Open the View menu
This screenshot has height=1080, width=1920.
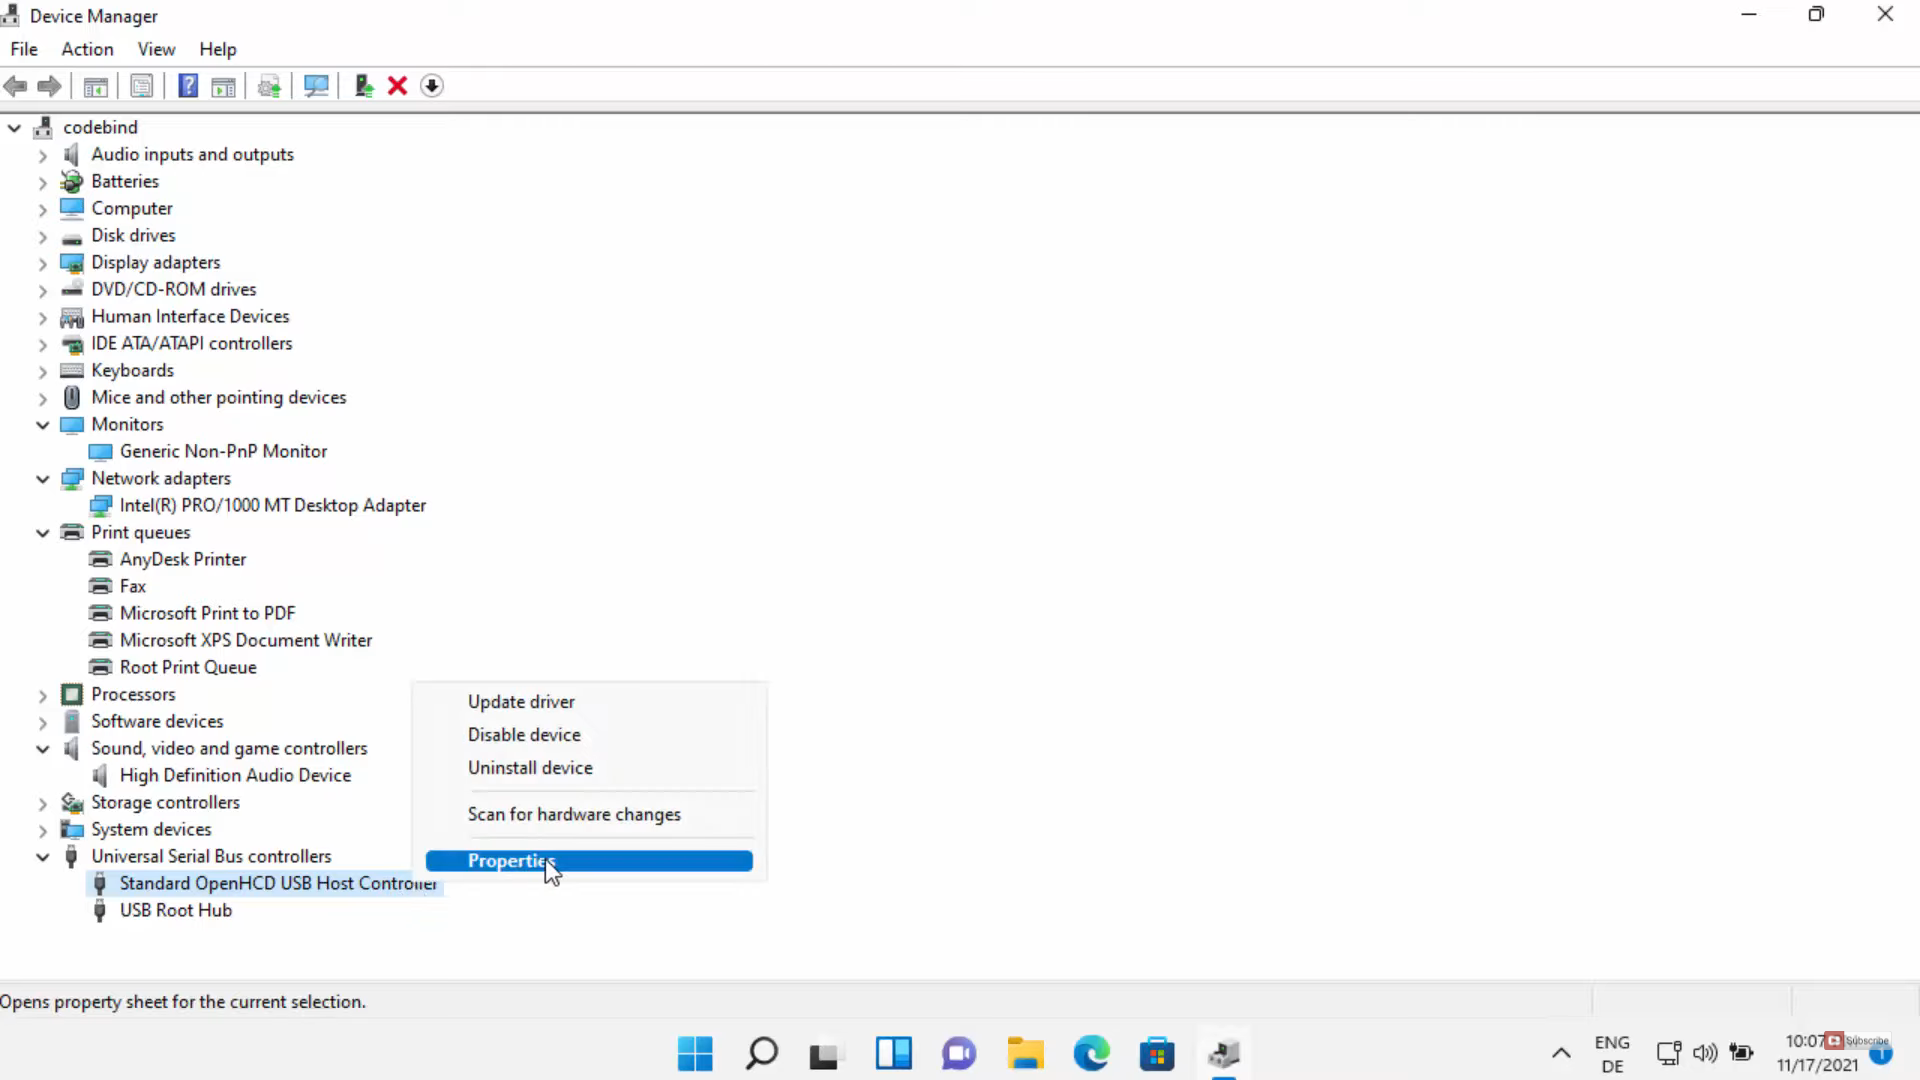156,49
